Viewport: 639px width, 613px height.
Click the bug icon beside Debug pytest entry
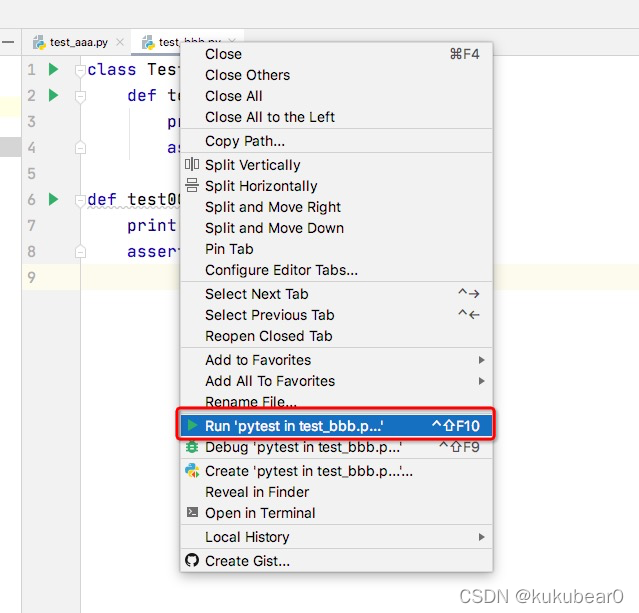coord(192,447)
